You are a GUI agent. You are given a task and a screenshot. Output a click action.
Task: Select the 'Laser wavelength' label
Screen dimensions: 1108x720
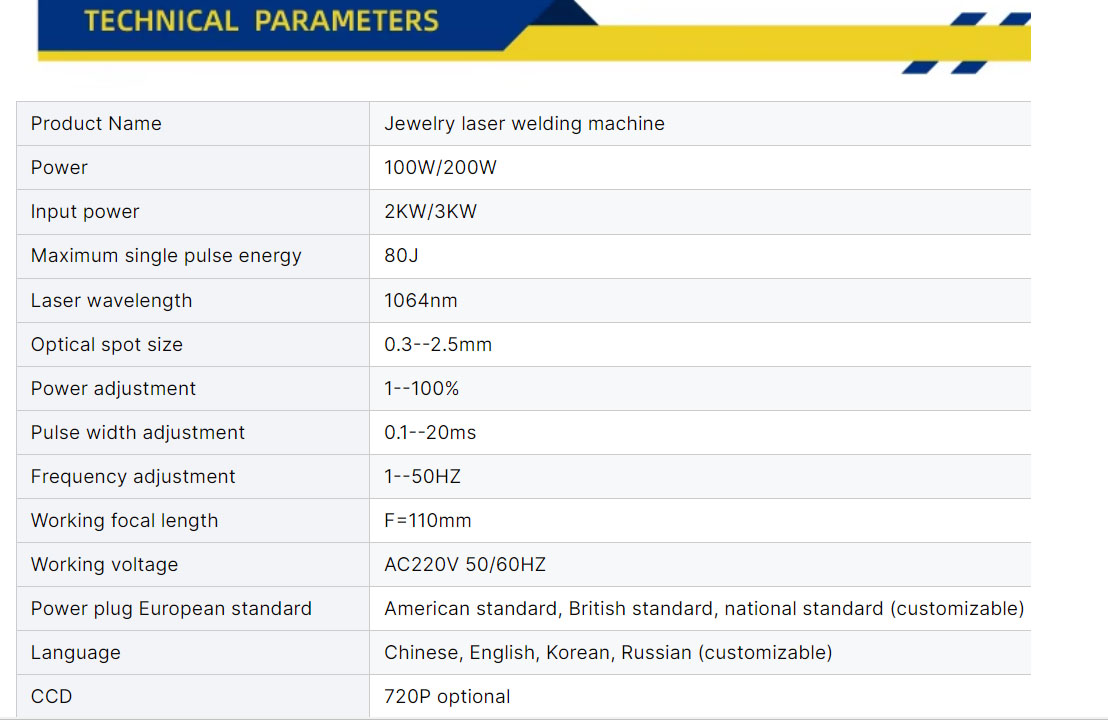(112, 301)
